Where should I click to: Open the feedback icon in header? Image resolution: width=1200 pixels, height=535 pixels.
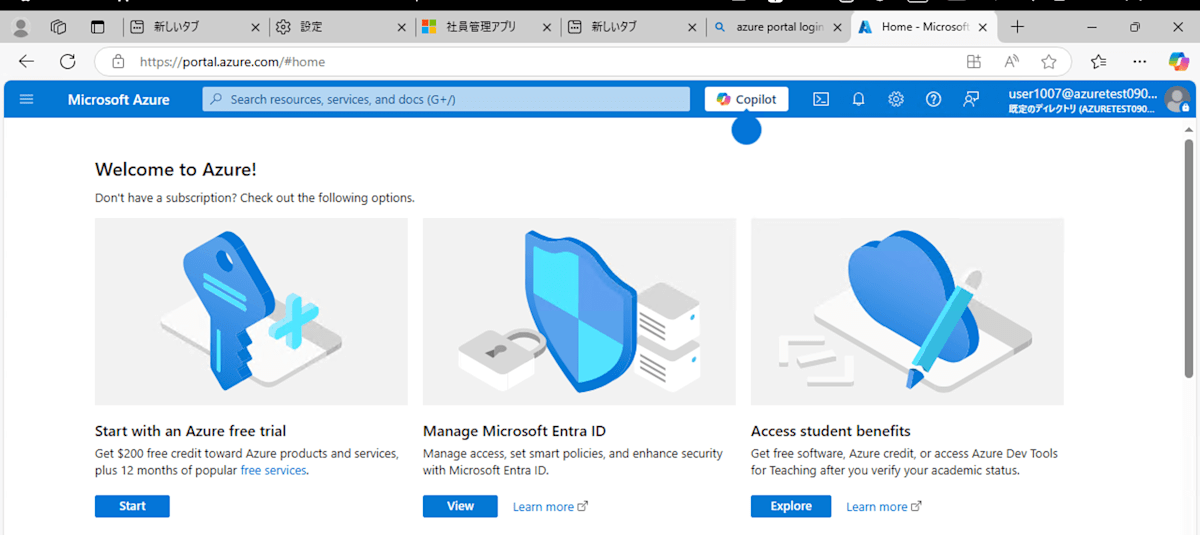coord(971,99)
